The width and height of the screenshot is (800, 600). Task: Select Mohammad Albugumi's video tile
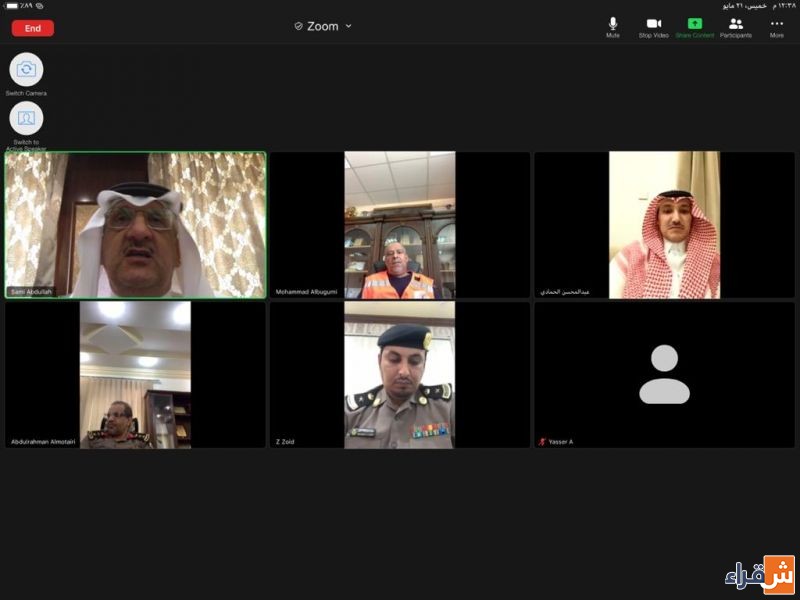click(400, 225)
